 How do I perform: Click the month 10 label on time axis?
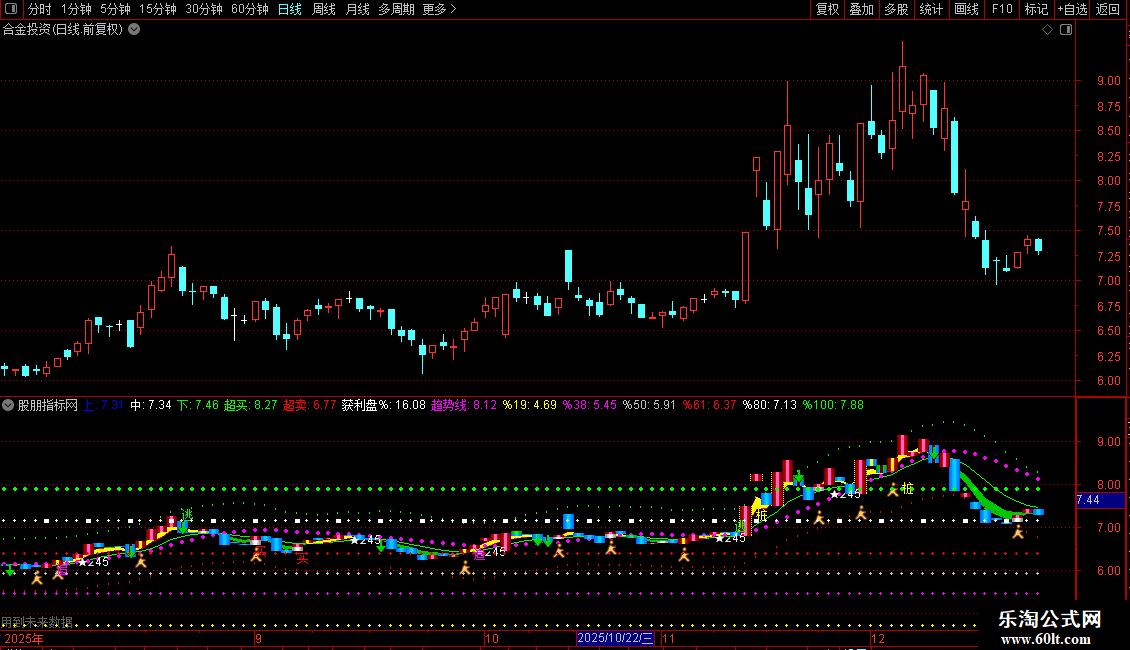tap(491, 638)
